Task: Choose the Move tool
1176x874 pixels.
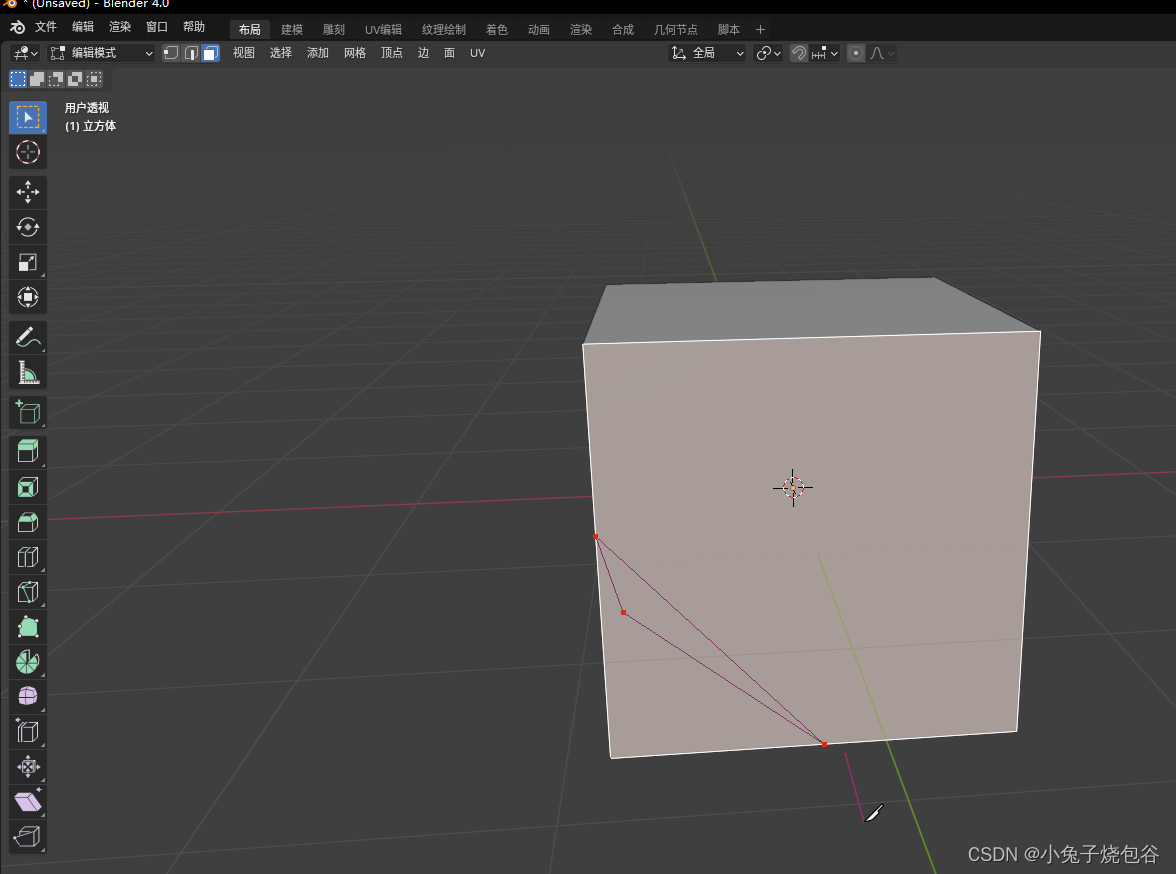Action: coord(28,192)
